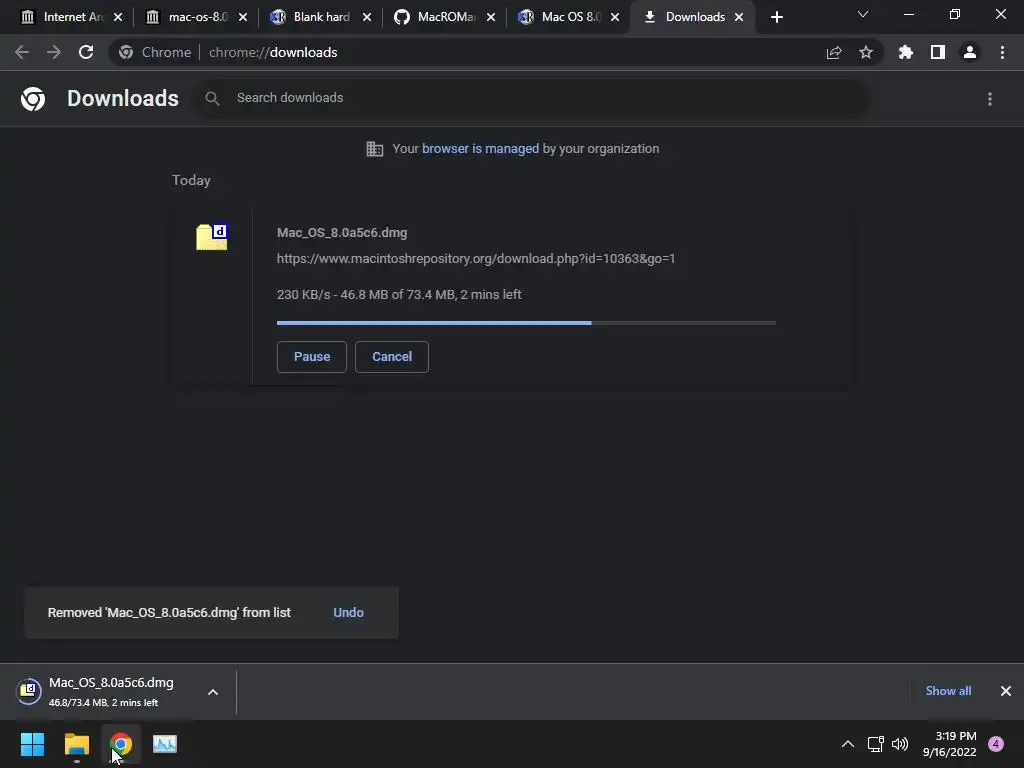Click the search magnifier icon

(212, 98)
